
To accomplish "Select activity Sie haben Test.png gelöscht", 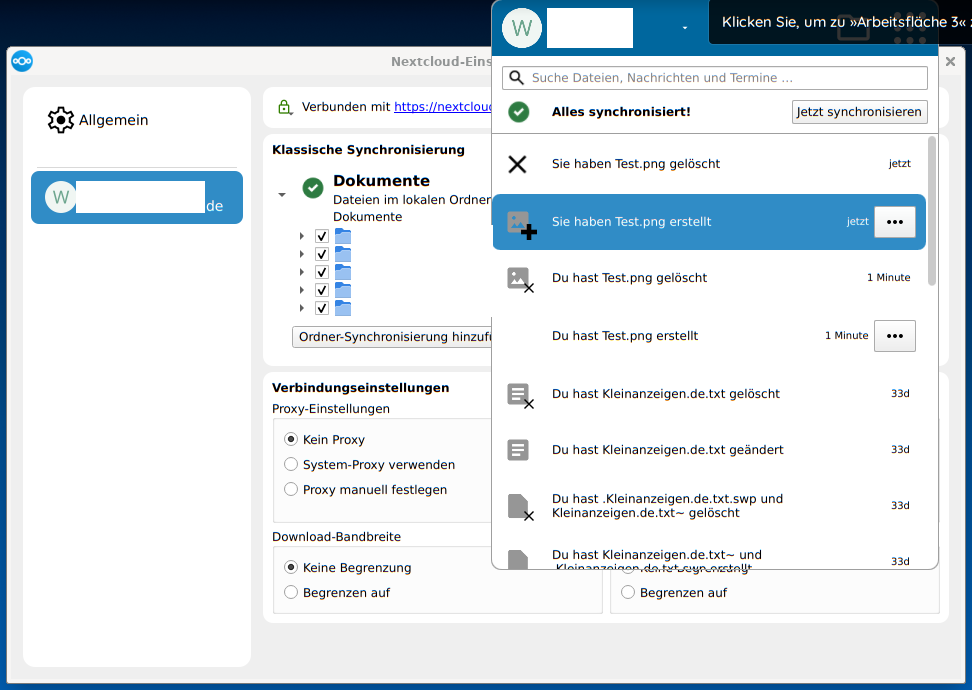I will point(709,164).
